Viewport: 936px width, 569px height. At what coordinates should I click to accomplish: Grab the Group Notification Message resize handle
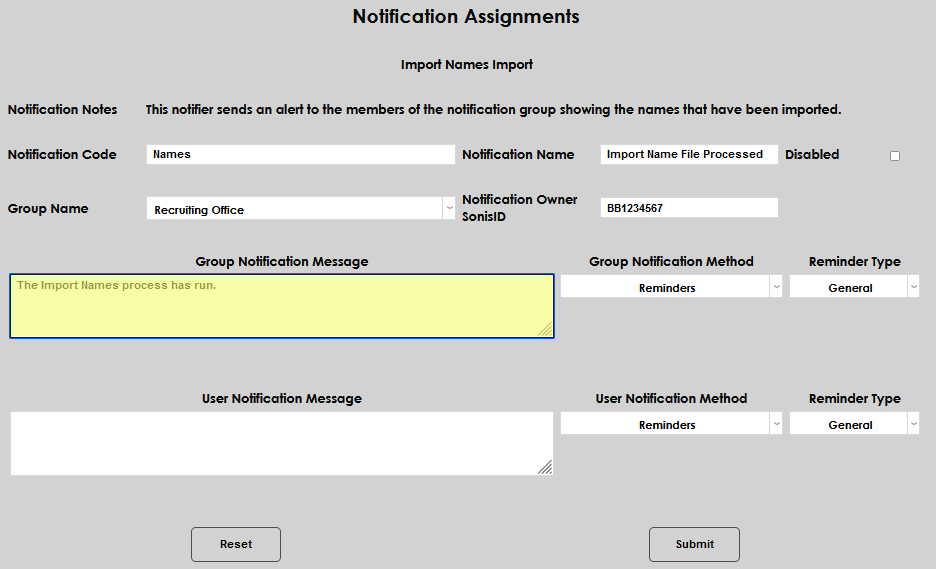point(545,330)
